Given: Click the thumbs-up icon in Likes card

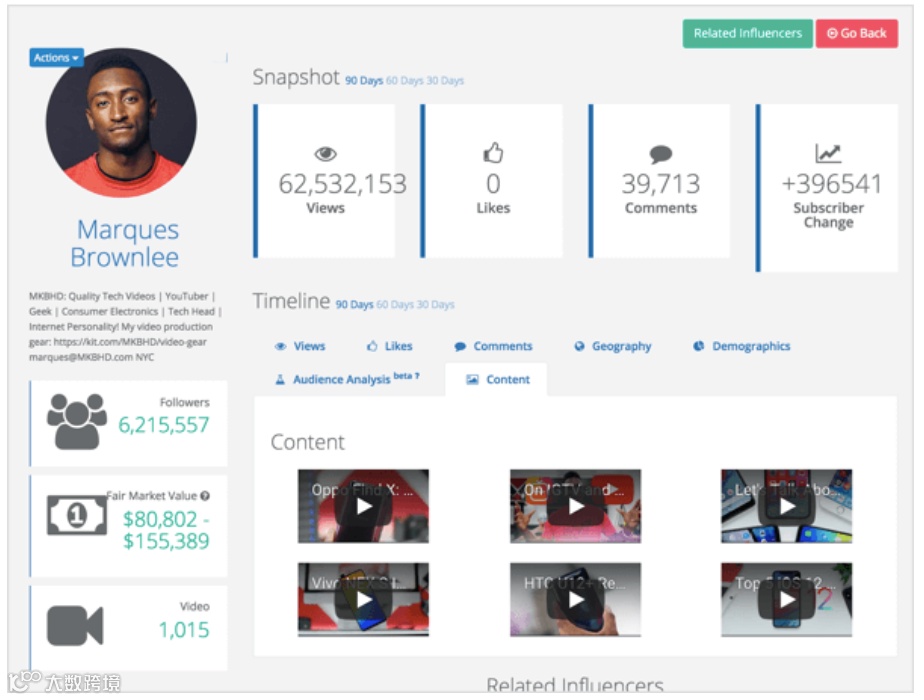Looking at the screenshot, I should [493, 153].
